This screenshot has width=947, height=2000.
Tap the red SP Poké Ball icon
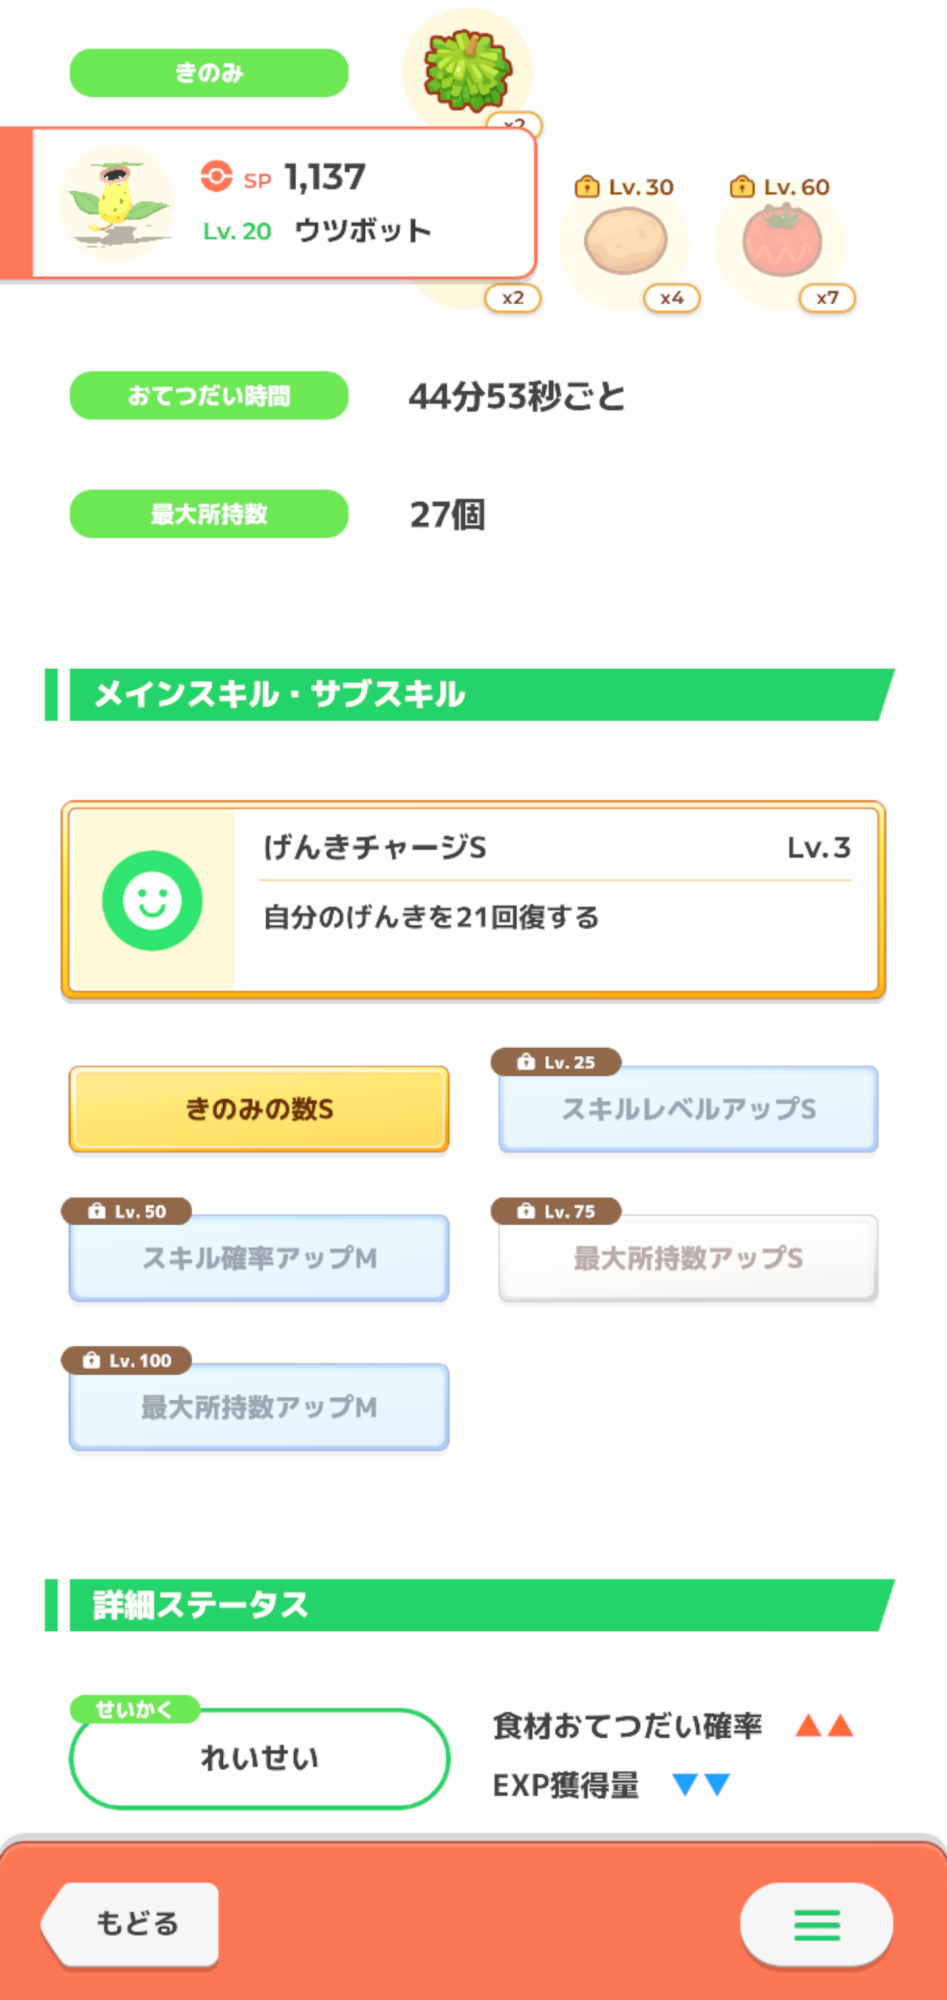[x=216, y=177]
